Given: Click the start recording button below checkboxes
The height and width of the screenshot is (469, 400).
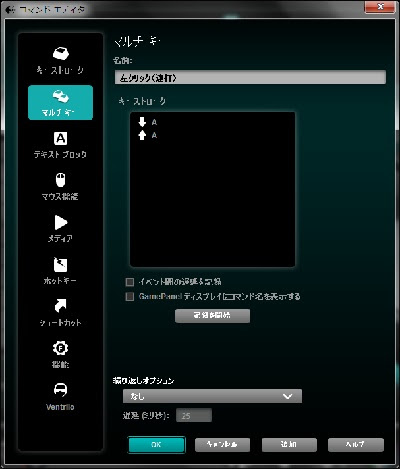Looking at the screenshot, I should 212,316.
